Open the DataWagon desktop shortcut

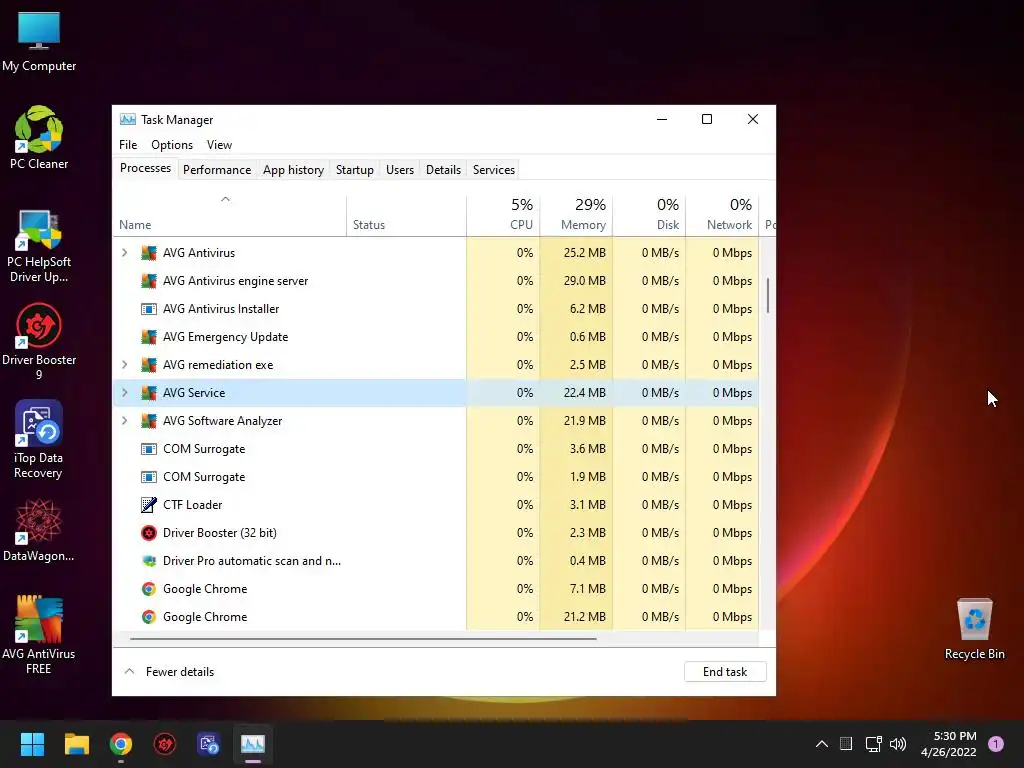coord(39,530)
